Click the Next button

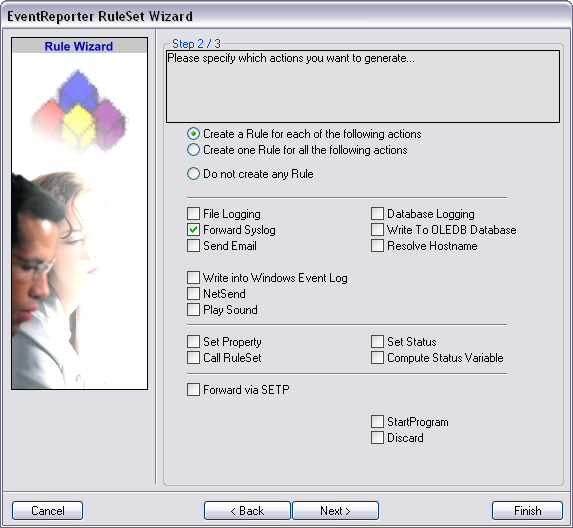pos(335,510)
